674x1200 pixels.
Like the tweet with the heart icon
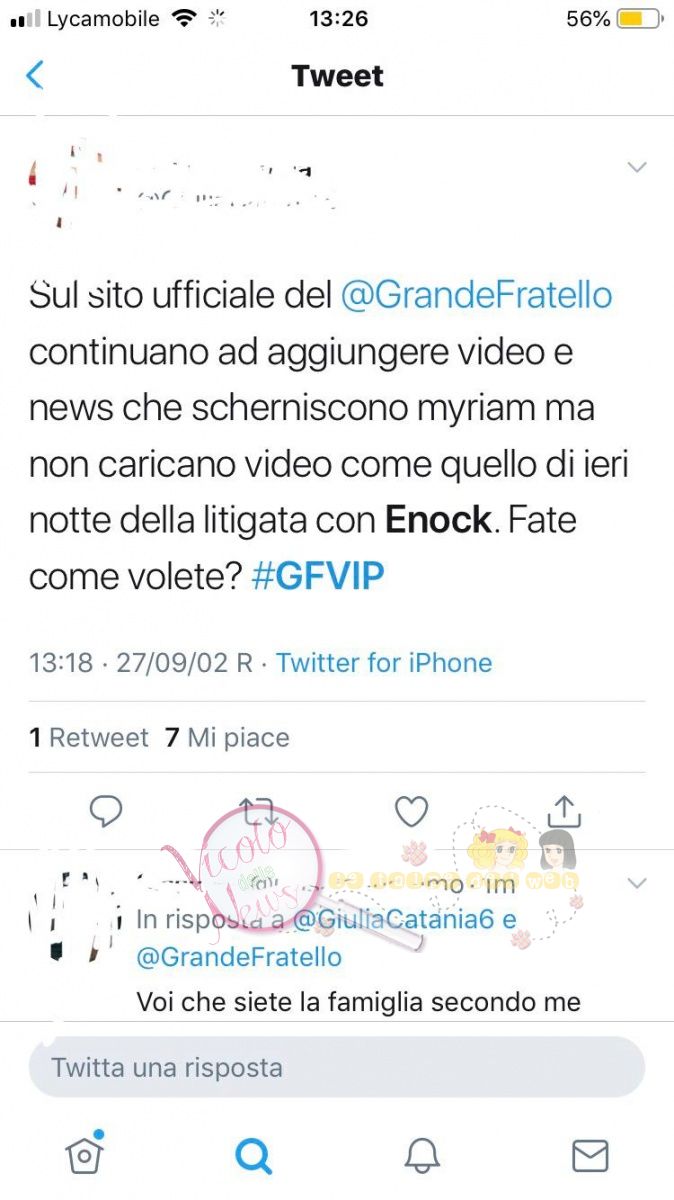coord(411,812)
